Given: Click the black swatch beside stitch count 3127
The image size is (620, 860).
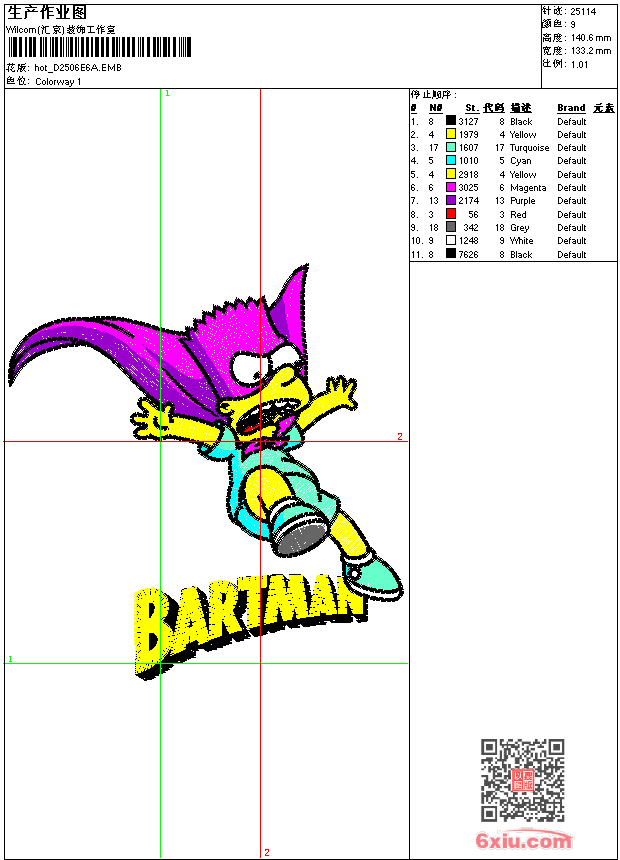Looking at the screenshot, I should (x=450, y=120).
